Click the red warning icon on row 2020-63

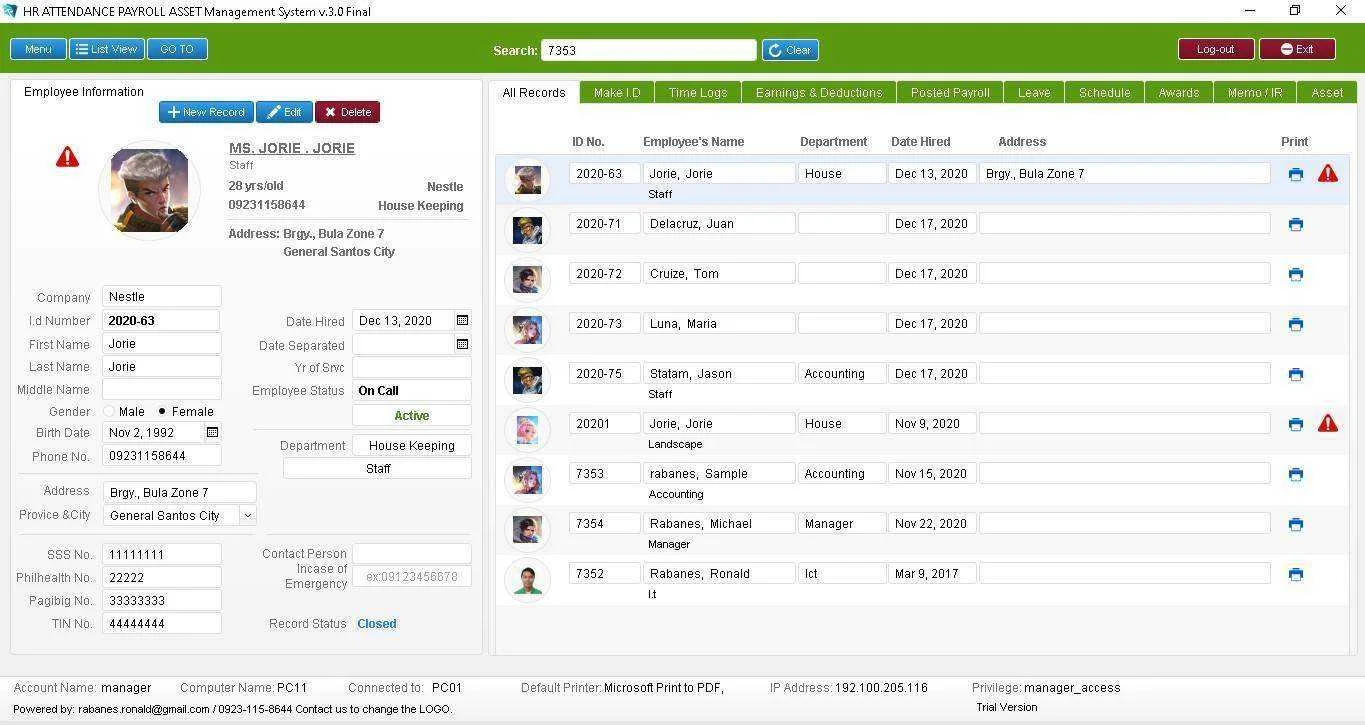click(x=1327, y=173)
